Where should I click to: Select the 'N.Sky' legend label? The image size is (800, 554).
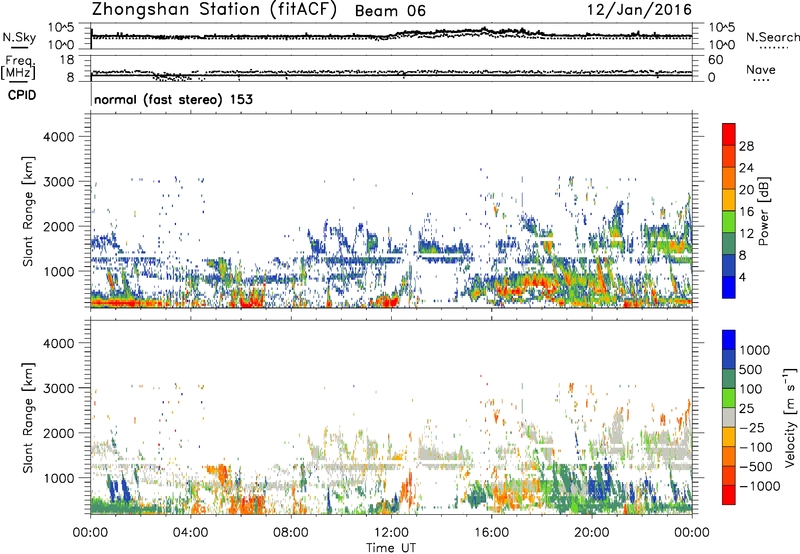pos(19,37)
